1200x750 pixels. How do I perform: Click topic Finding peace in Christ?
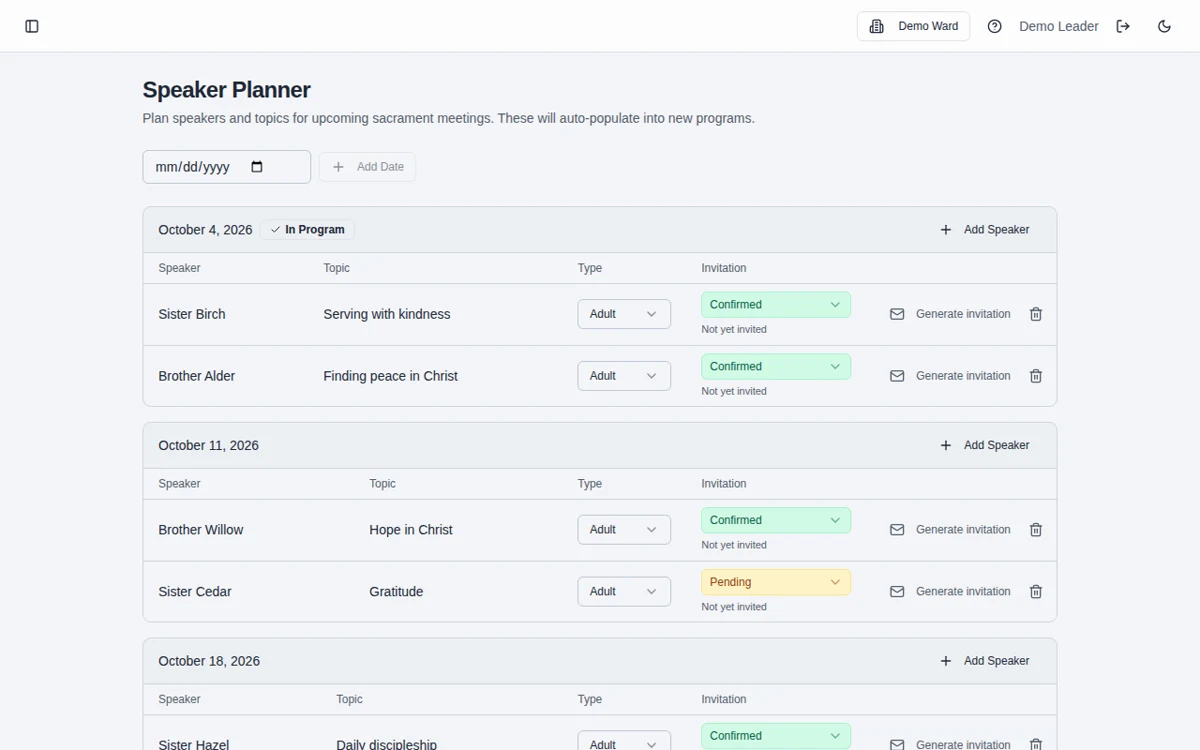pyautogui.click(x=391, y=376)
